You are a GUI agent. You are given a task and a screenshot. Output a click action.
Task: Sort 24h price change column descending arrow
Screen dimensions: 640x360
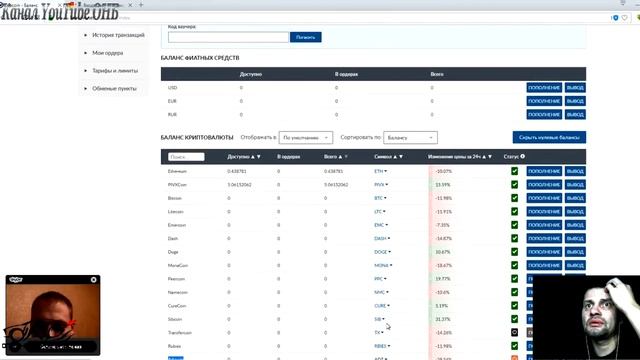click(x=490, y=157)
